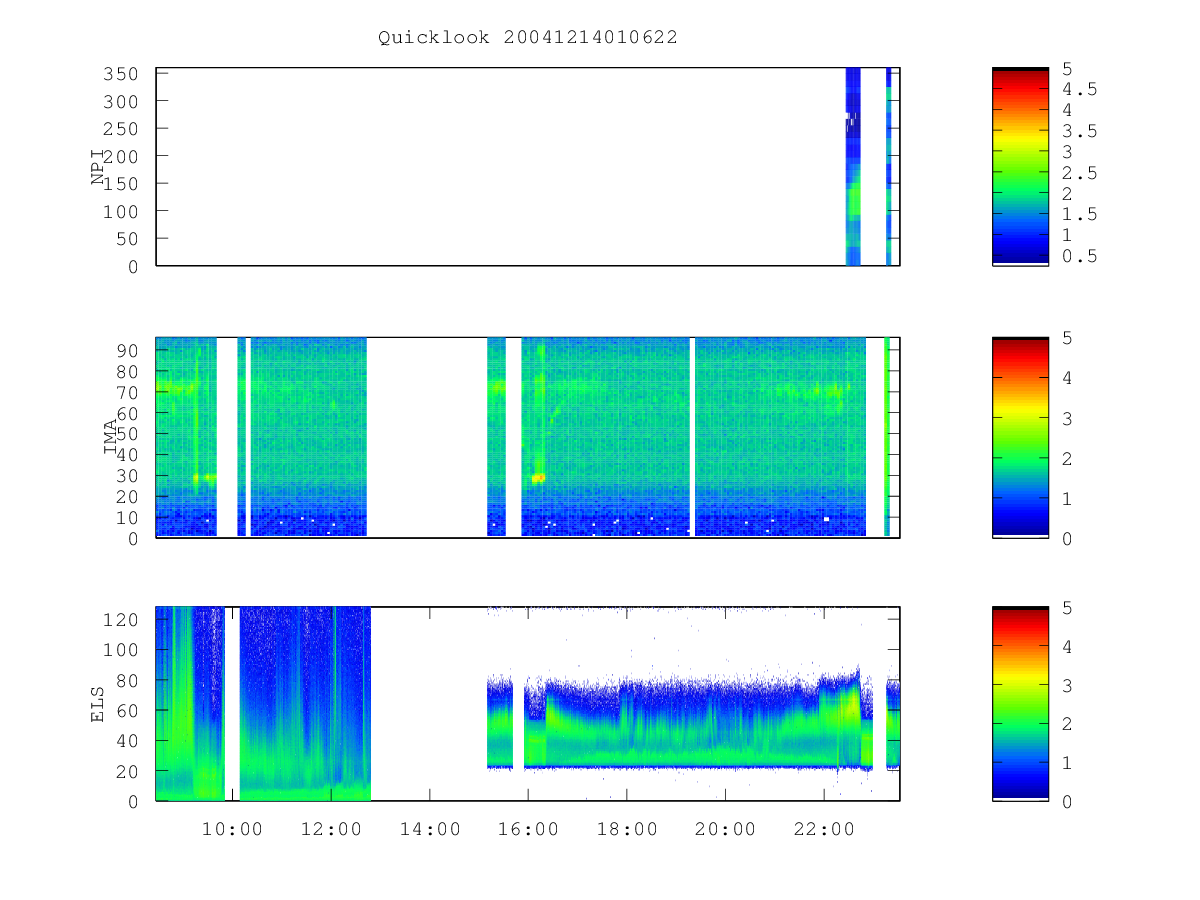The height and width of the screenshot is (900, 1200).
Task: Click the NPI color scale bar
Action: [1020, 166]
